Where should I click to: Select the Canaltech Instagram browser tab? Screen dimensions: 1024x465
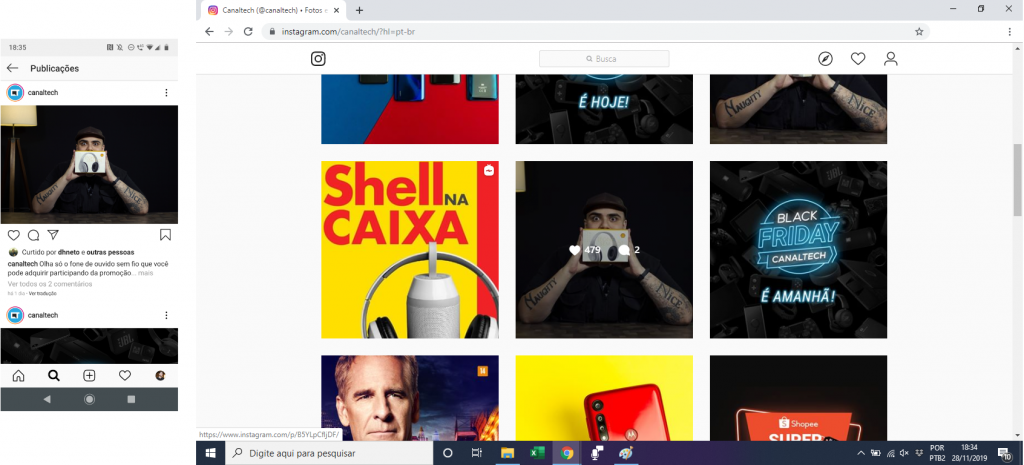click(273, 10)
